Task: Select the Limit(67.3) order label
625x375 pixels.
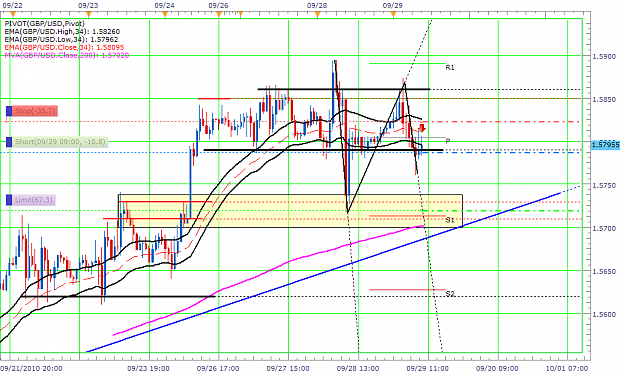Action: pos(34,200)
